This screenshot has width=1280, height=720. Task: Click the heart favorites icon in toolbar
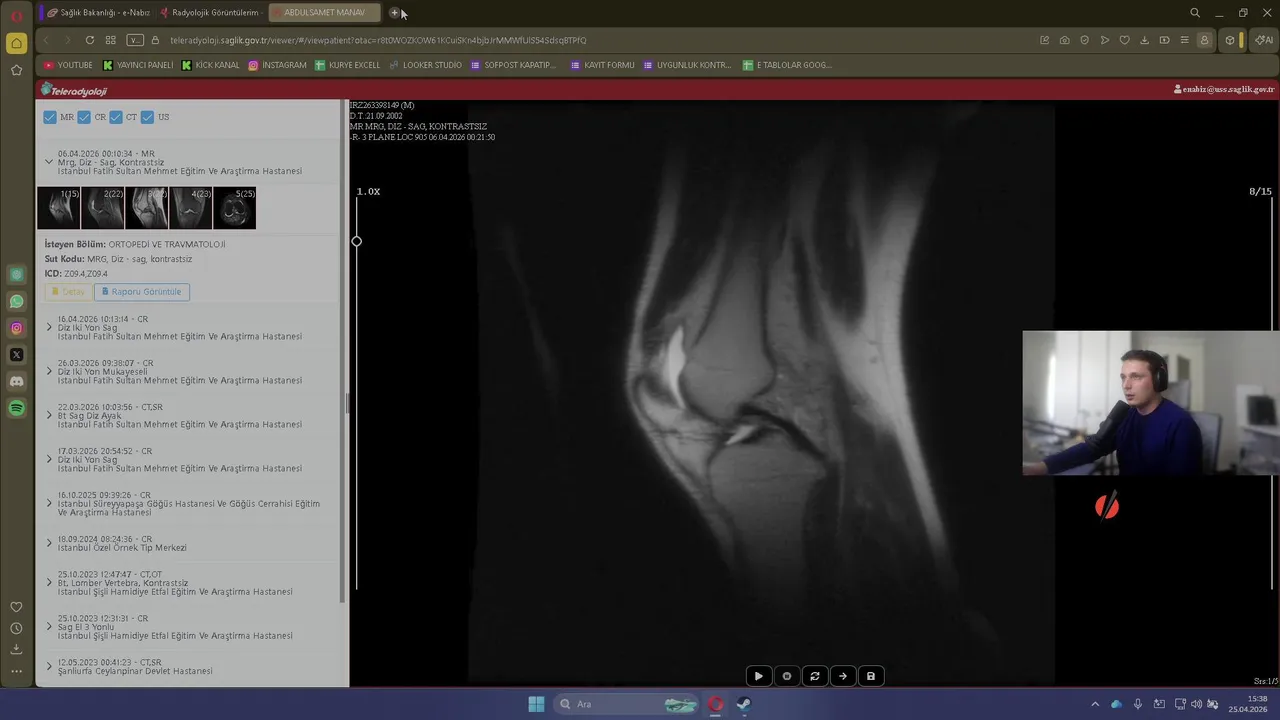coord(1124,40)
